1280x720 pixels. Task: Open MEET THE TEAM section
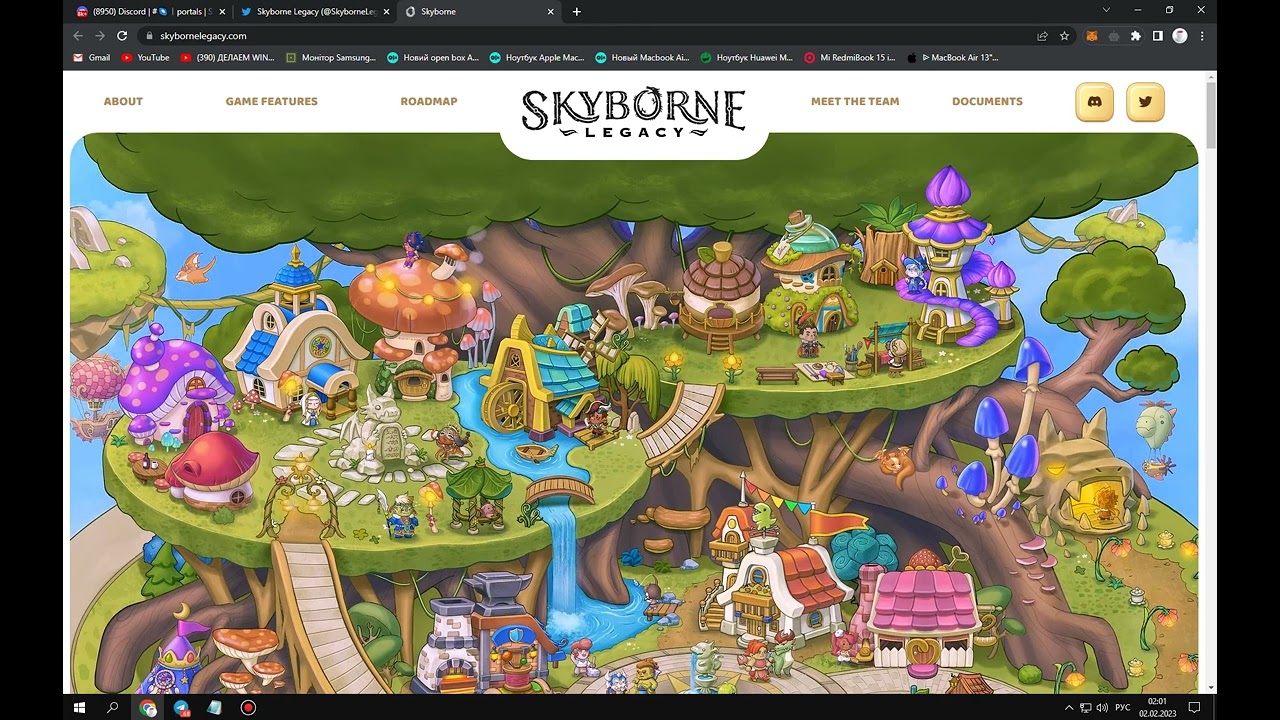coord(855,101)
